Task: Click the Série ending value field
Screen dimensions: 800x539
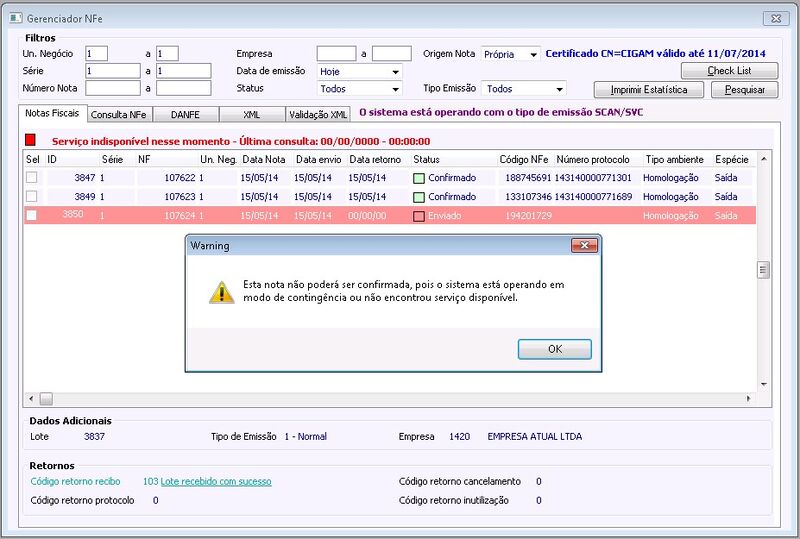Action: [184, 71]
